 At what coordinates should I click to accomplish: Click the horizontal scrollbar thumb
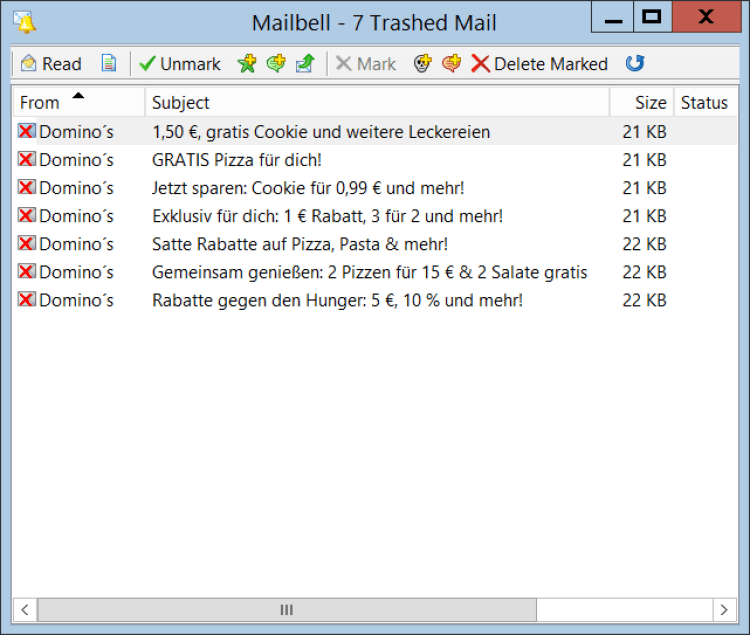(x=287, y=610)
